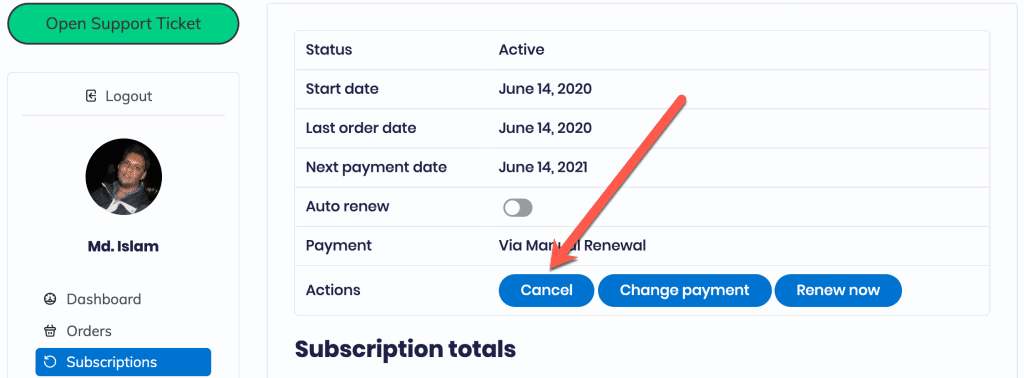This screenshot has width=1024, height=378.
Task: Click the Renew now button
Action: pos(838,291)
